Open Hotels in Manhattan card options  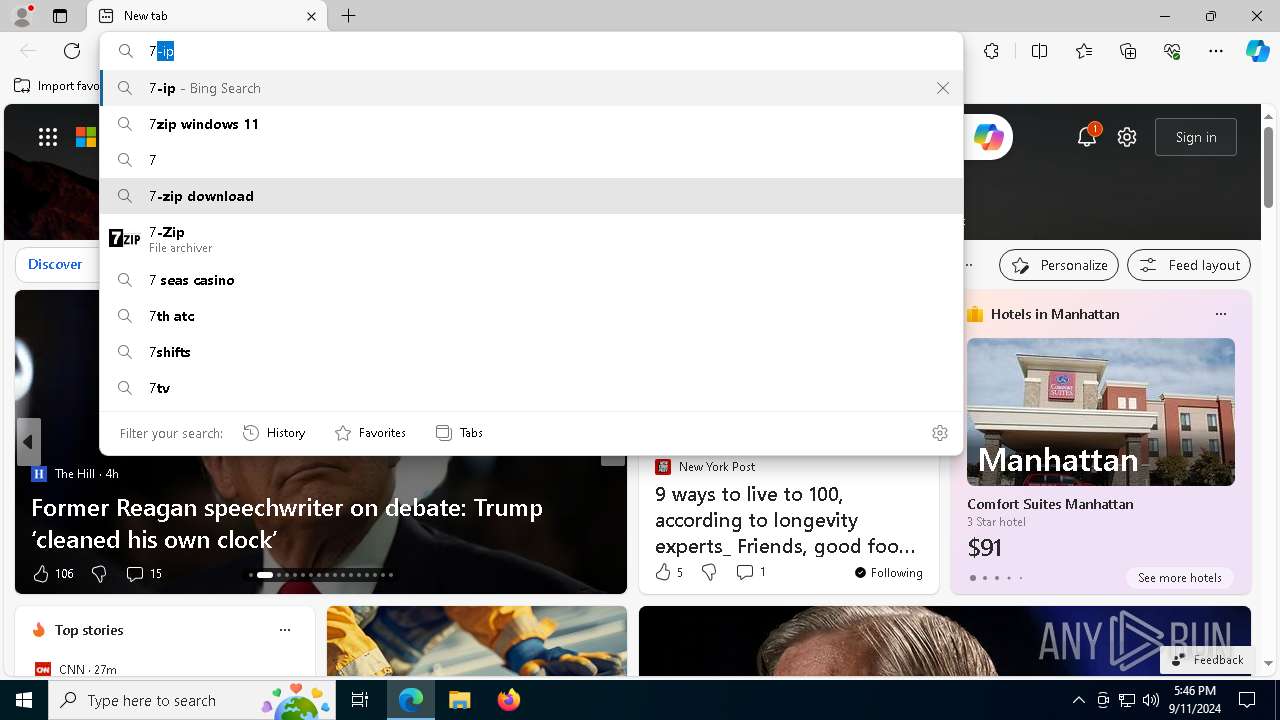pyautogui.click(x=1220, y=314)
